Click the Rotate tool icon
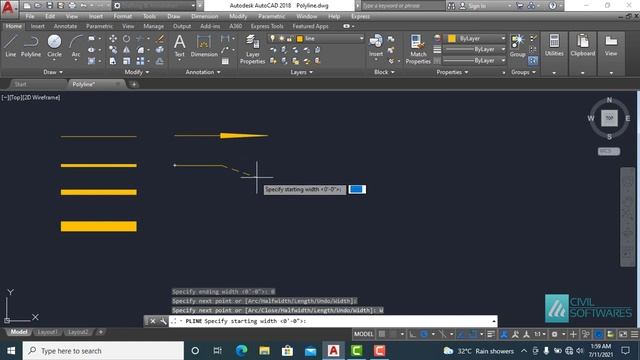This screenshot has height=360, width=640. coord(127,38)
